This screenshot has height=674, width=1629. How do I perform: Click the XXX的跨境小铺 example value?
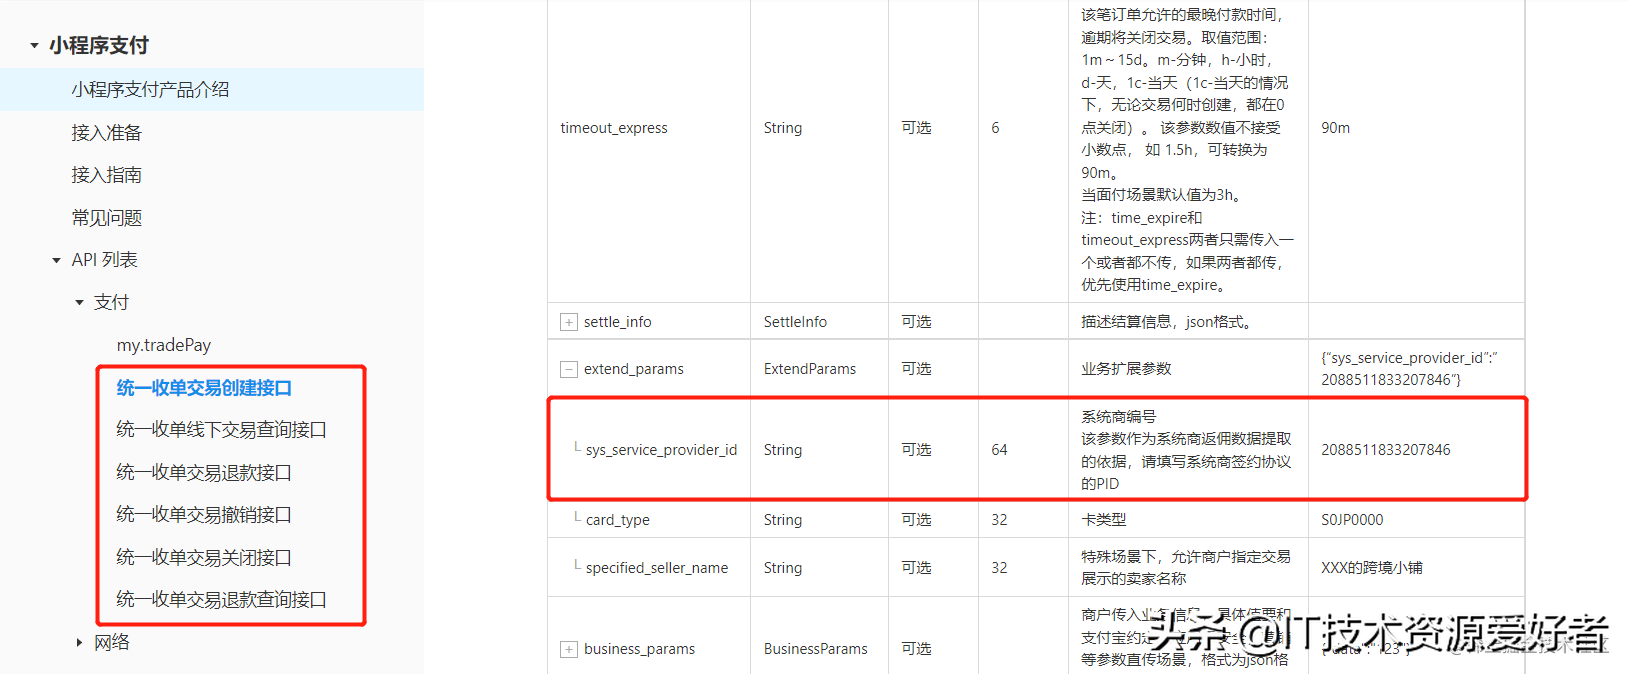1372,568
